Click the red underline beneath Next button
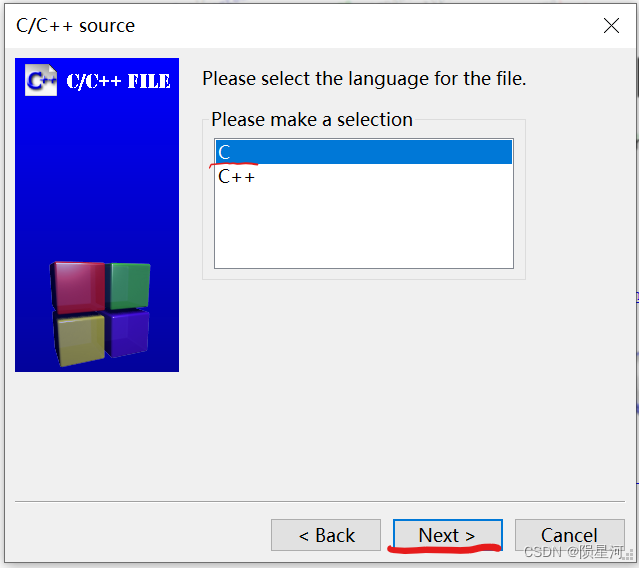Screen dimensions: 639x568 [444, 548]
